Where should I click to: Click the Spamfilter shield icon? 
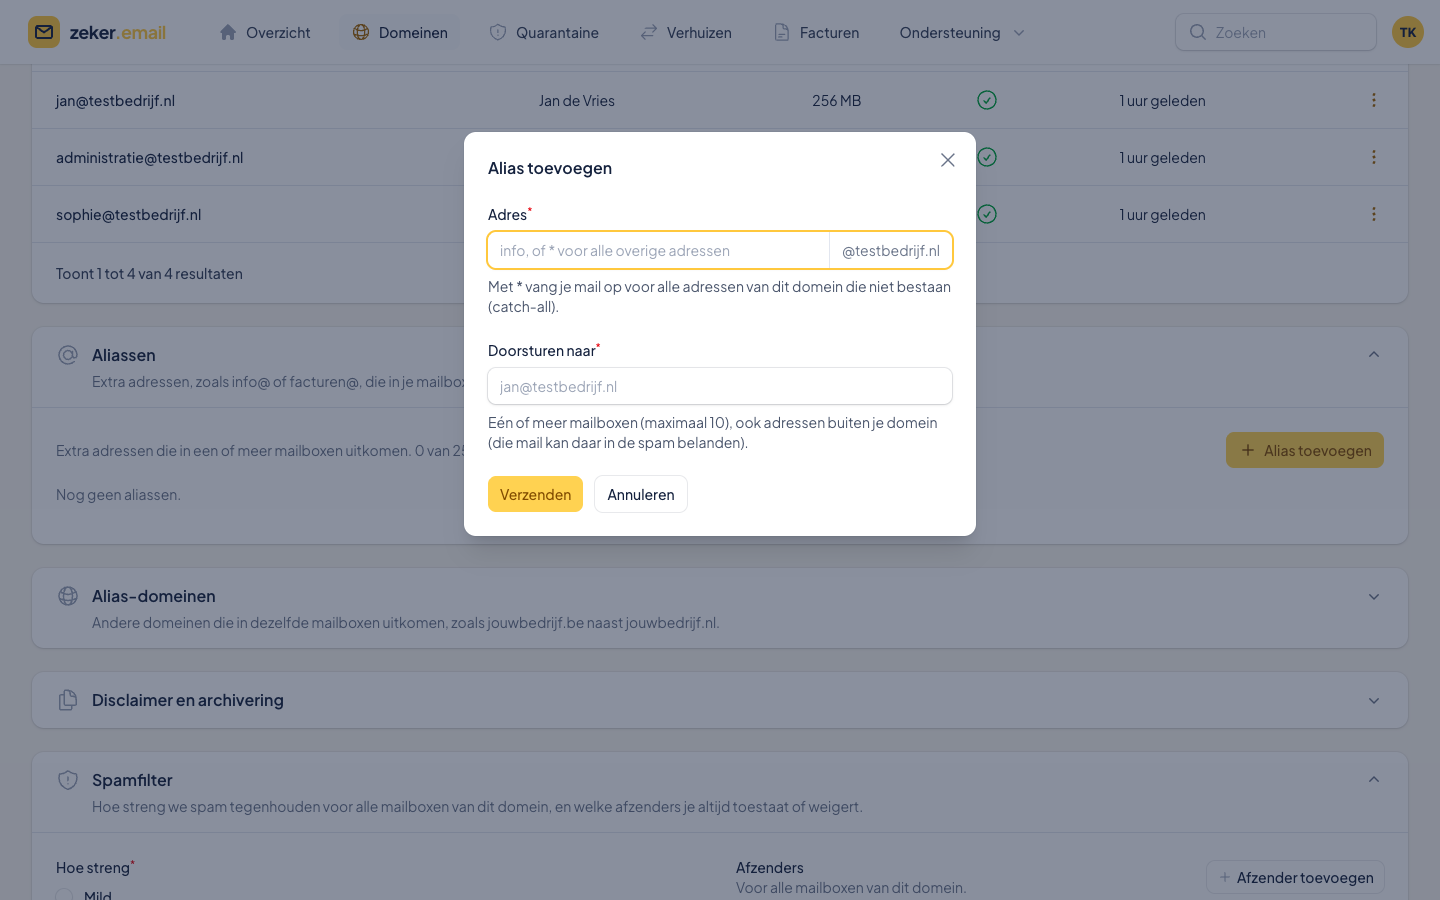(68, 780)
